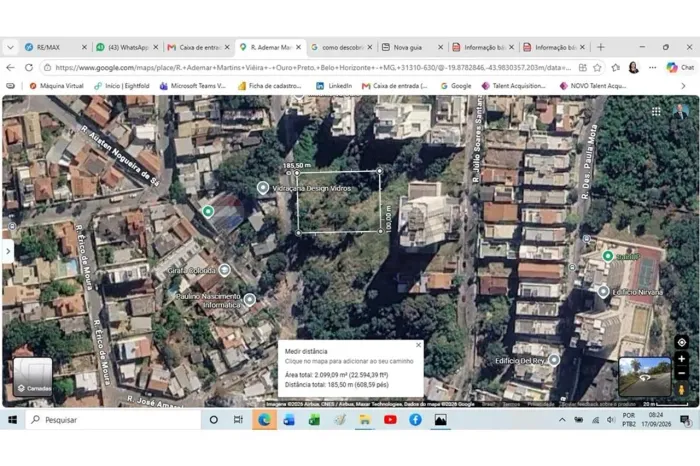Click the Edifício Nirvana place marker

(x=603, y=291)
